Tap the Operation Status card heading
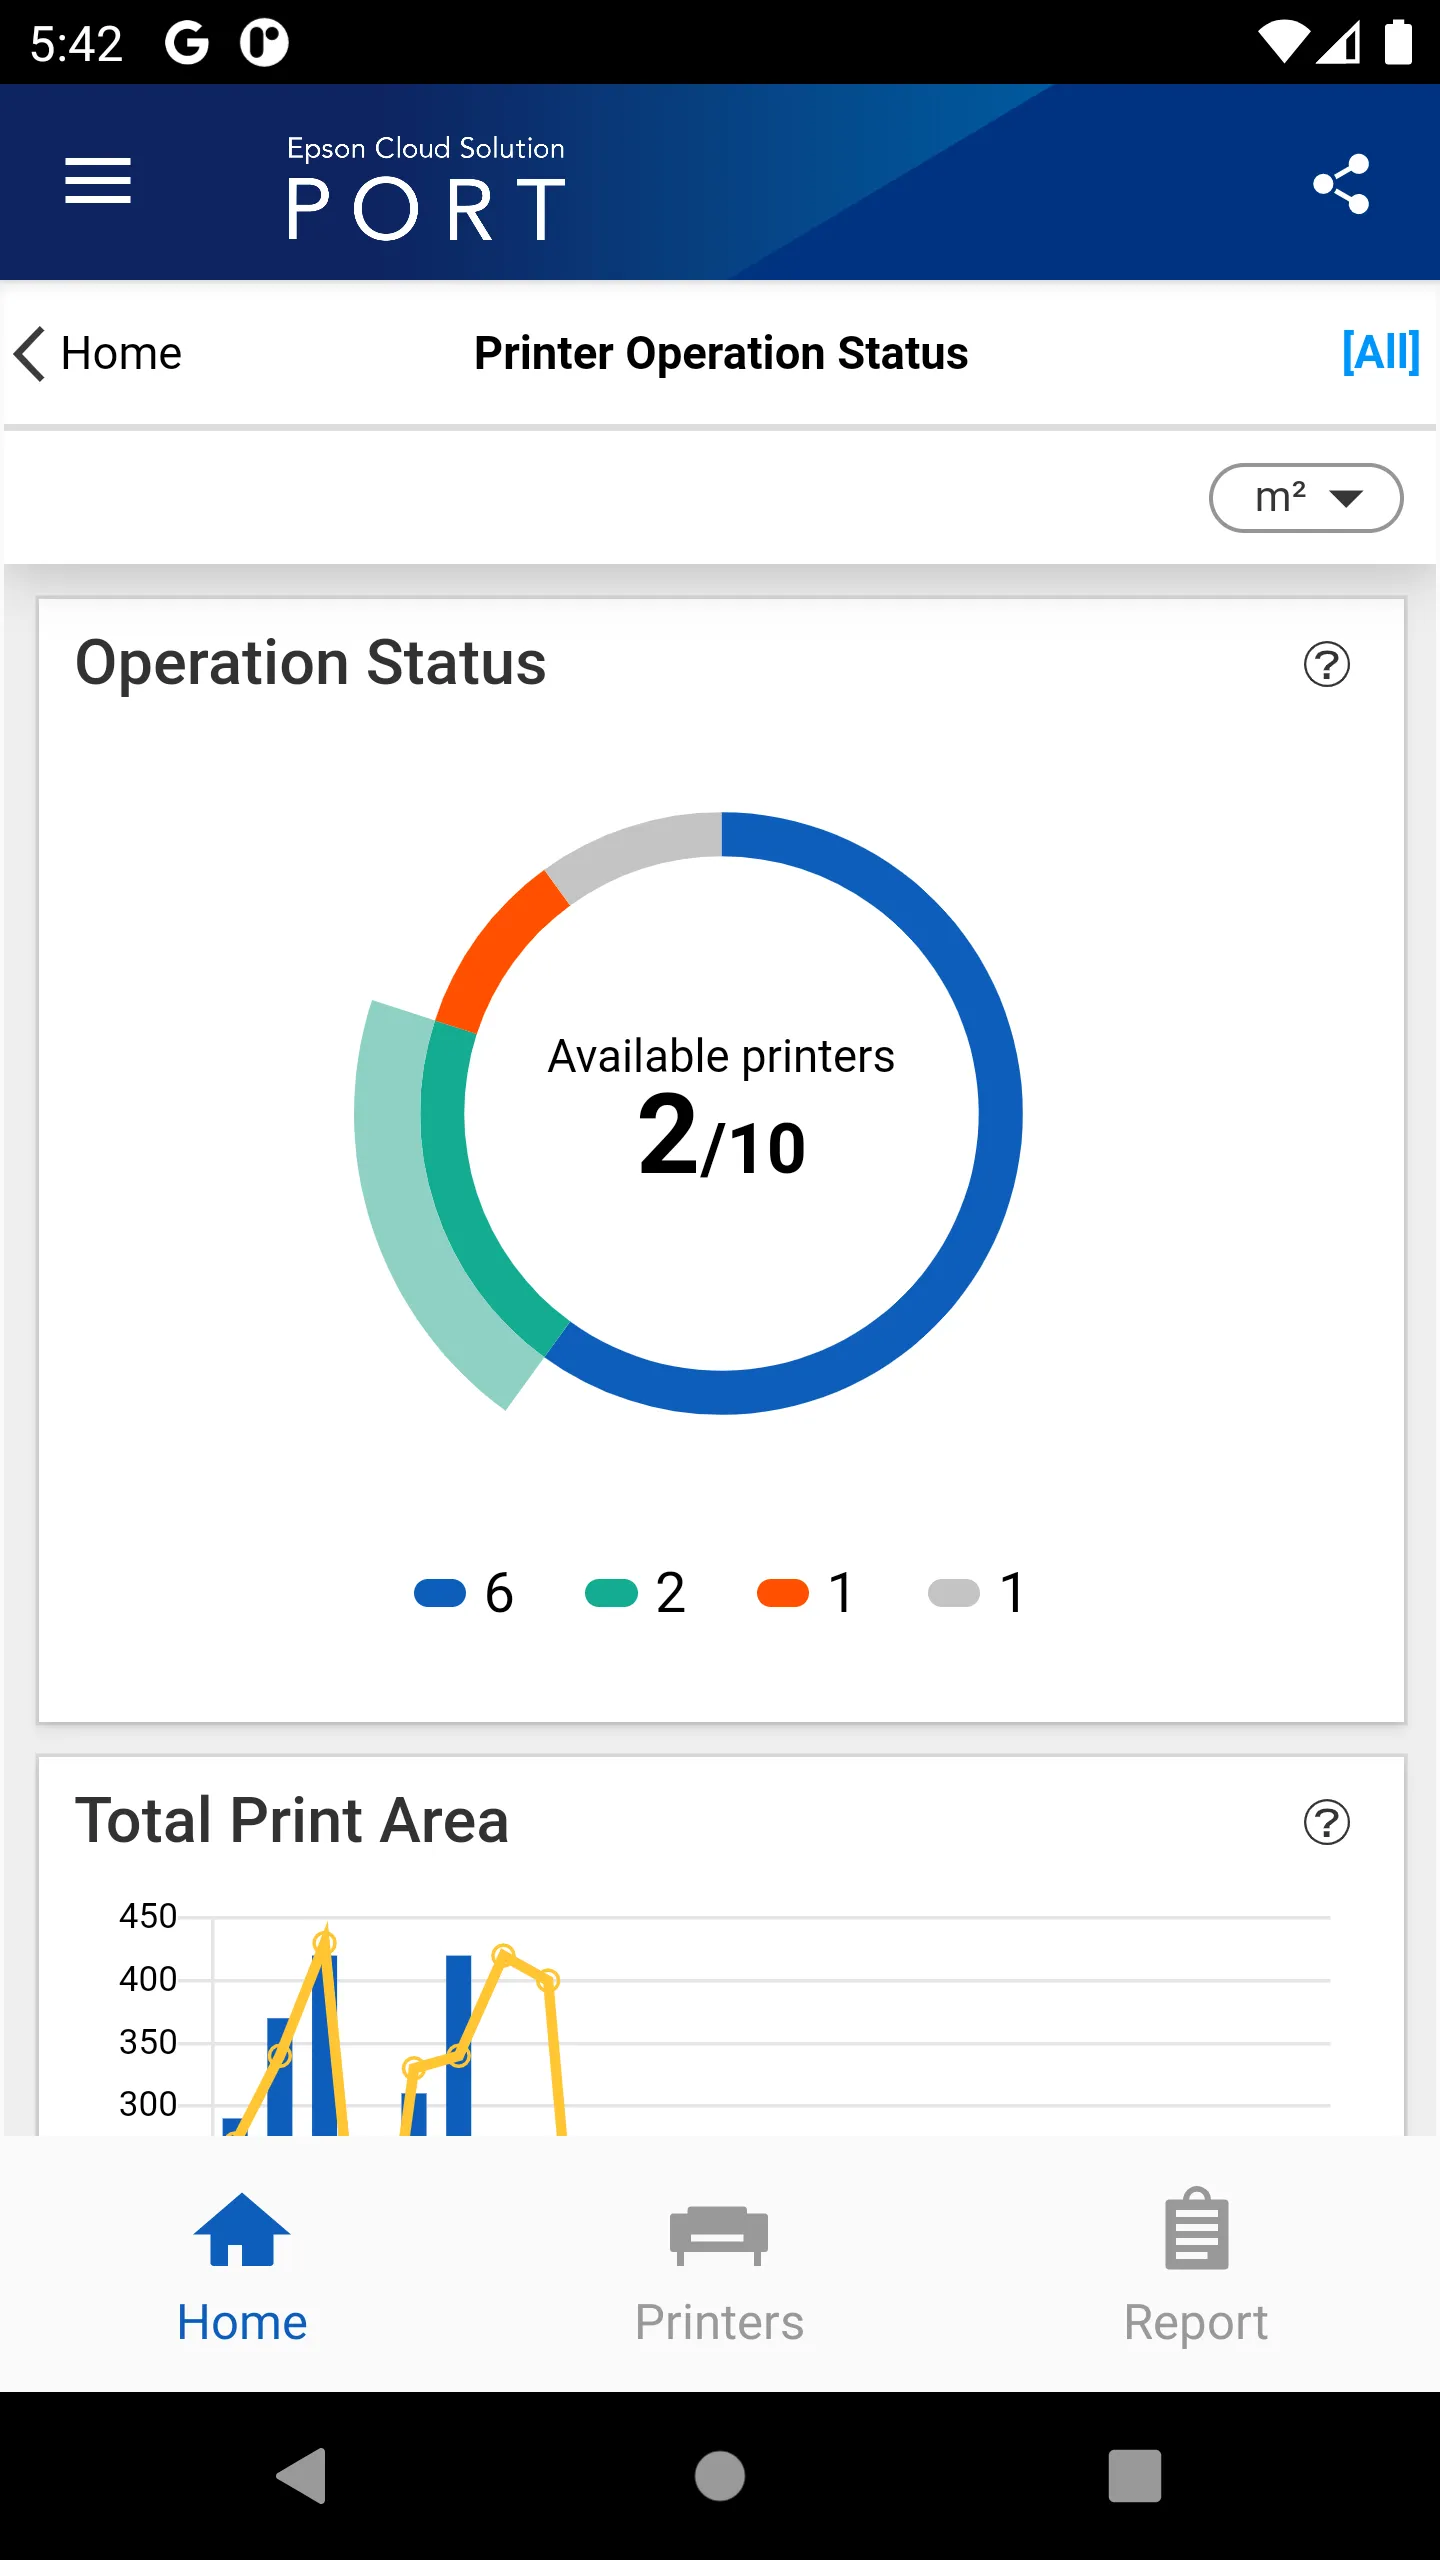Viewport: 1440px width, 2560px height. 311,663
